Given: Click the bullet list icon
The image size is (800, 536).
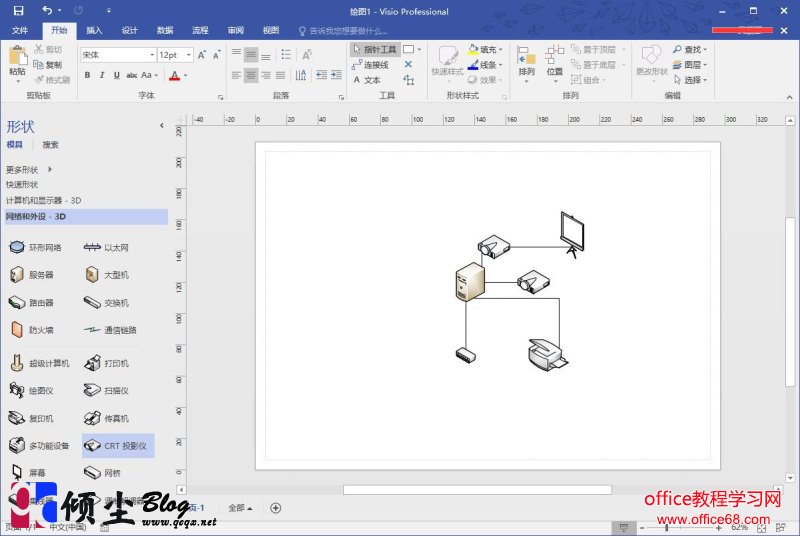Looking at the screenshot, I should tap(286, 54).
